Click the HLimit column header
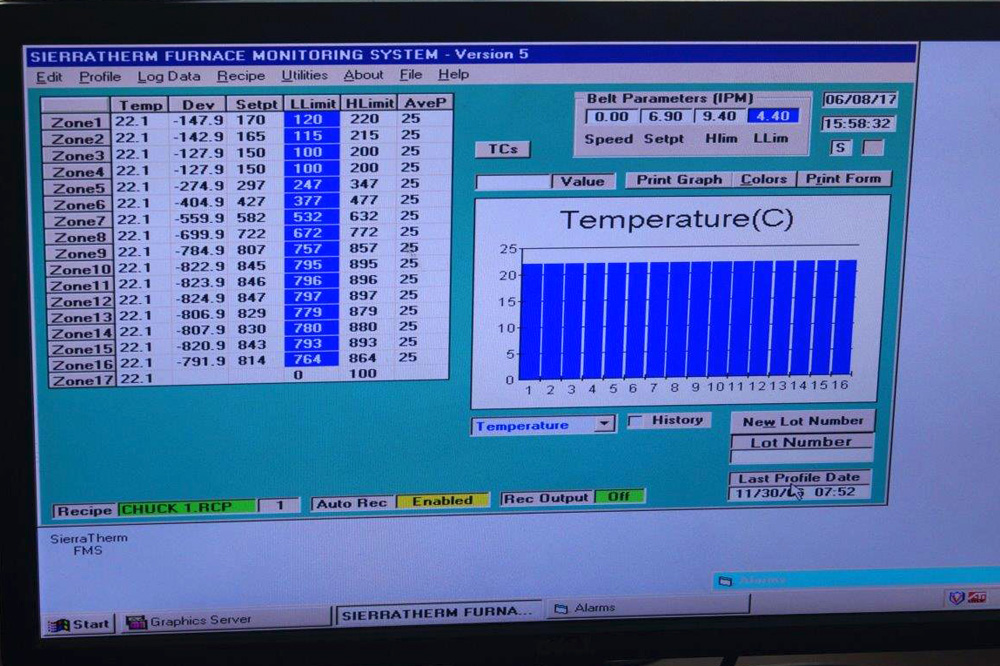 369,103
